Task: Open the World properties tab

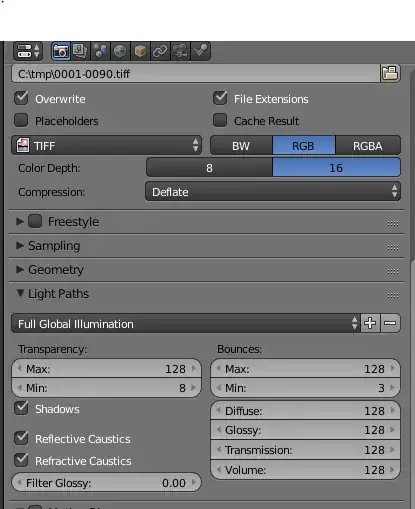Action: 120,51
